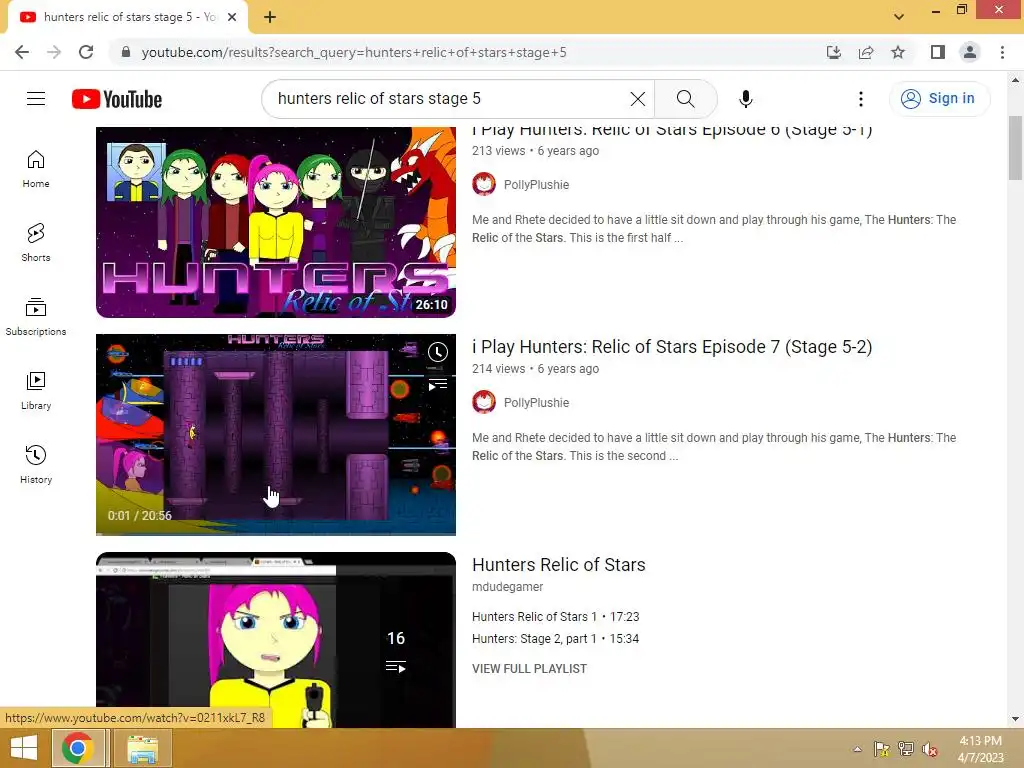Viewport: 1024px width, 768px height.
Task: Activate voice search microphone
Action: click(745, 99)
